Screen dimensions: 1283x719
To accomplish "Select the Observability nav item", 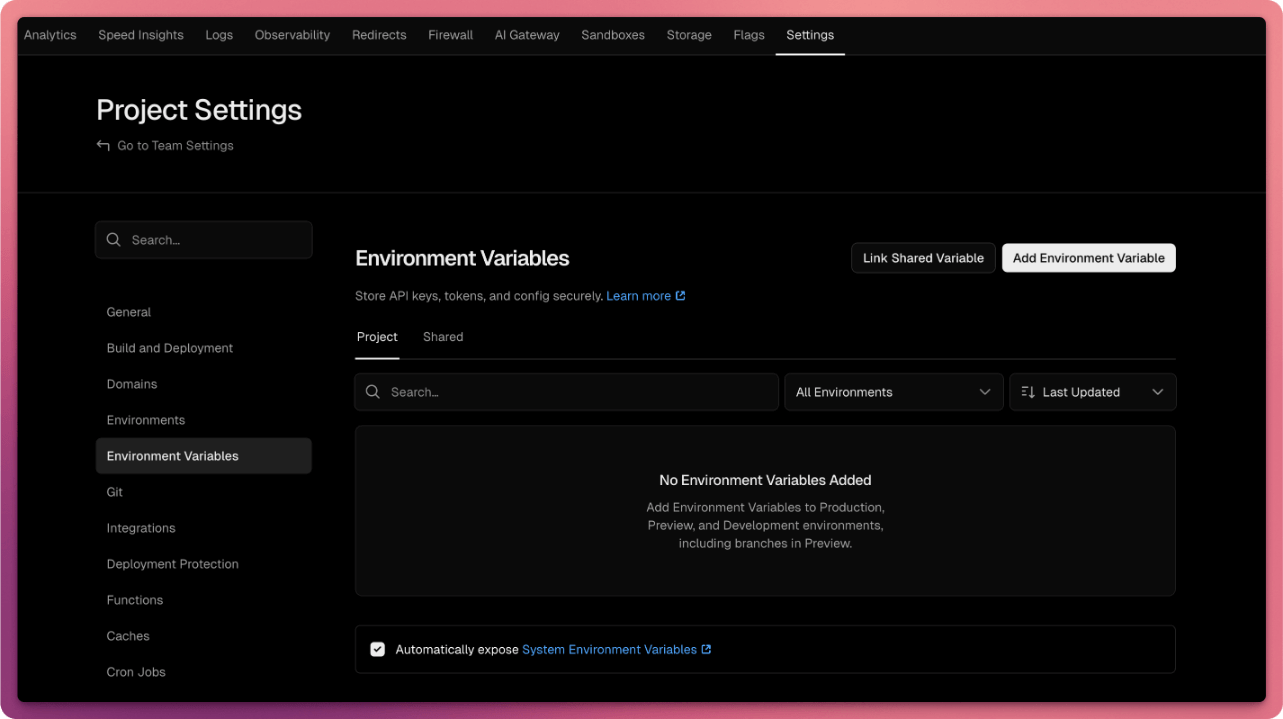I will pos(291,35).
